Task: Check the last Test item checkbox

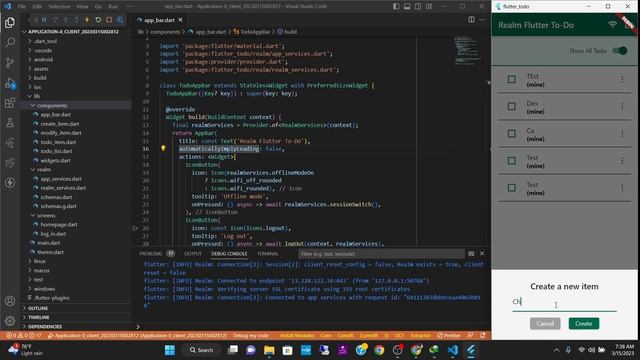Action: (x=511, y=188)
